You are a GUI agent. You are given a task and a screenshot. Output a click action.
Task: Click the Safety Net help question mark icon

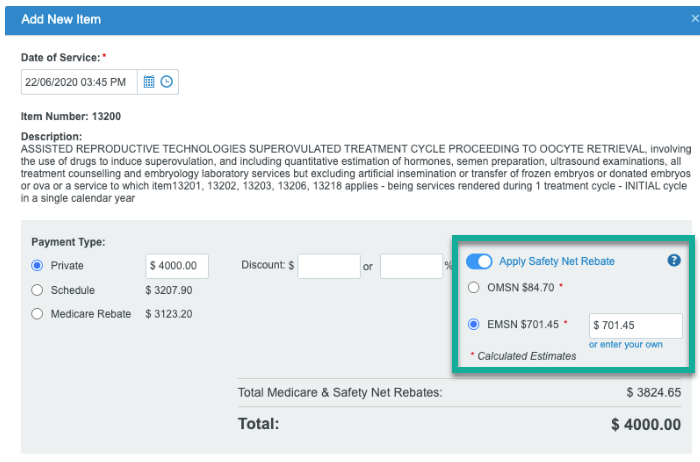click(x=674, y=260)
